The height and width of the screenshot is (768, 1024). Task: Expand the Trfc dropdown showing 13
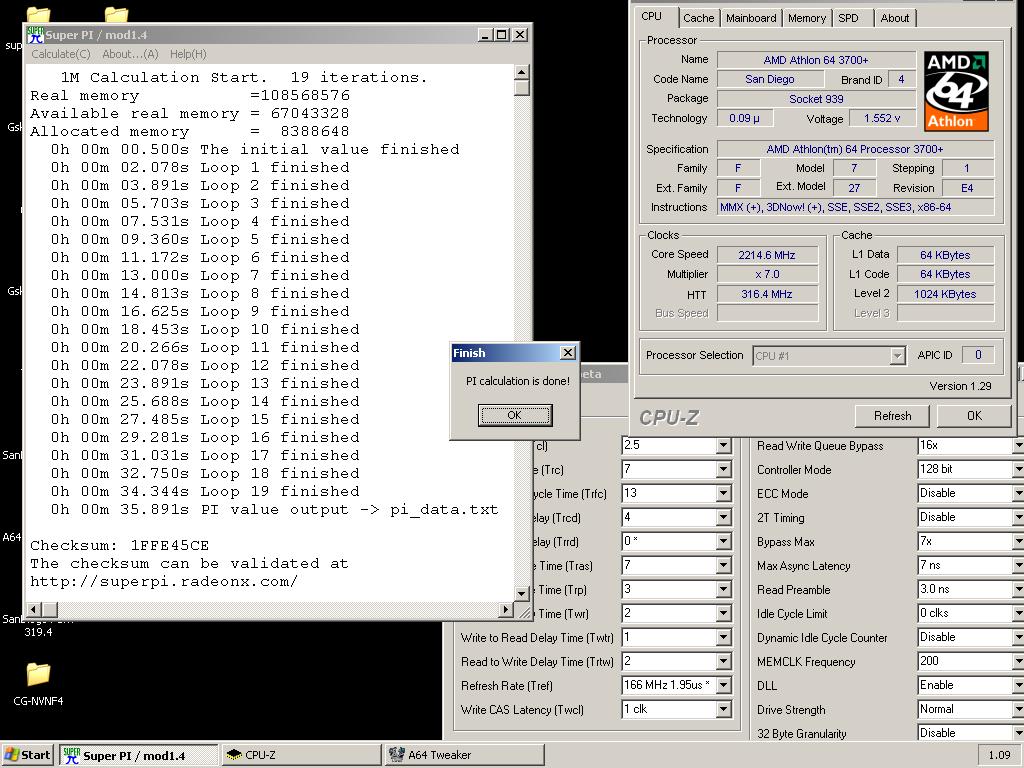(723, 494)
